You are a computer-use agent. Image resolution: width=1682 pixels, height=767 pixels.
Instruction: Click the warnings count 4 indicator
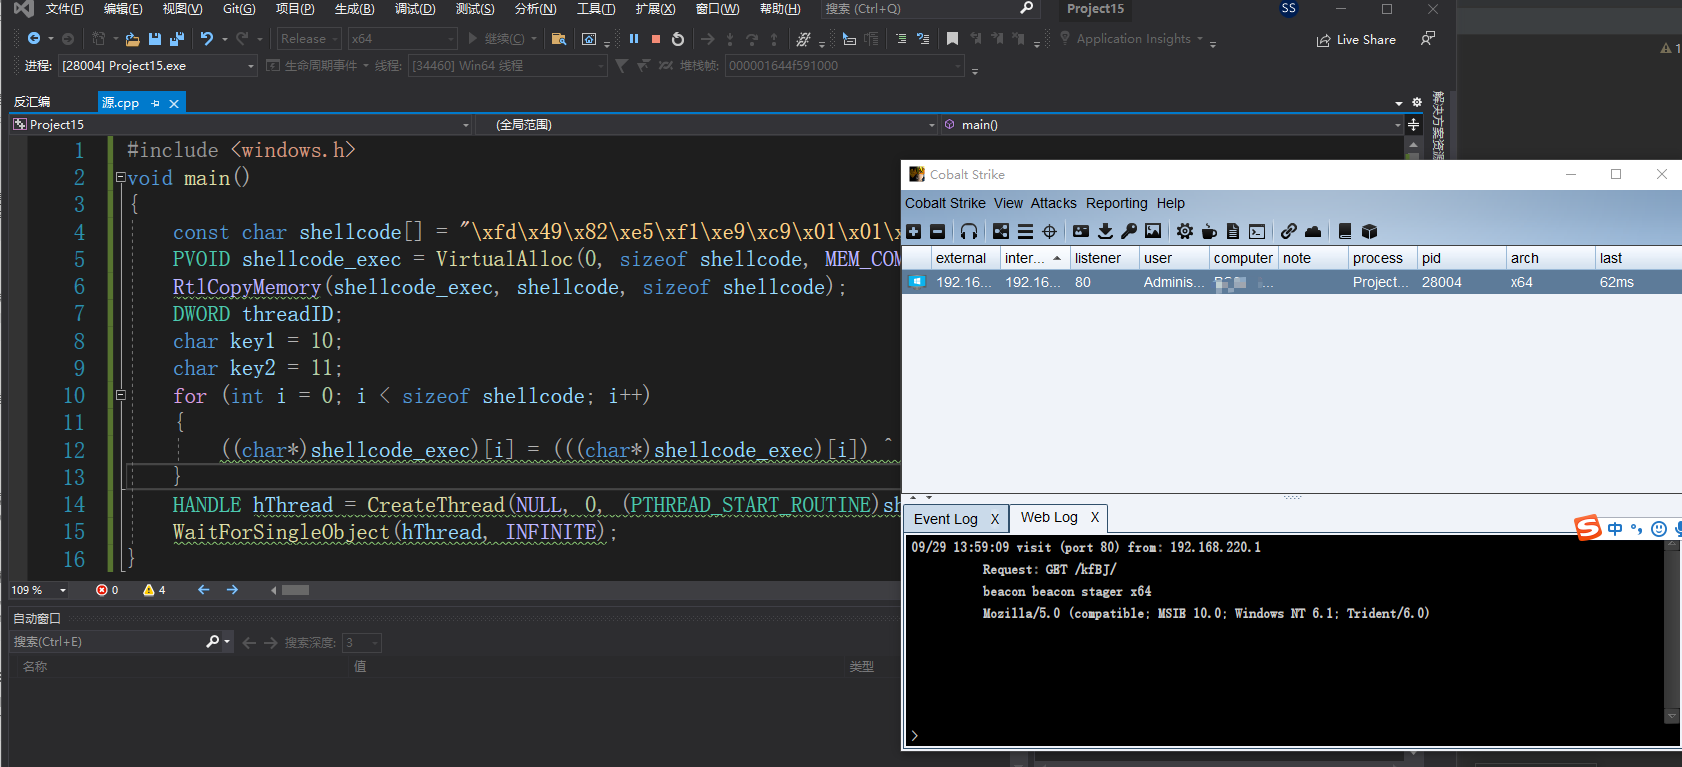(154, 590)
